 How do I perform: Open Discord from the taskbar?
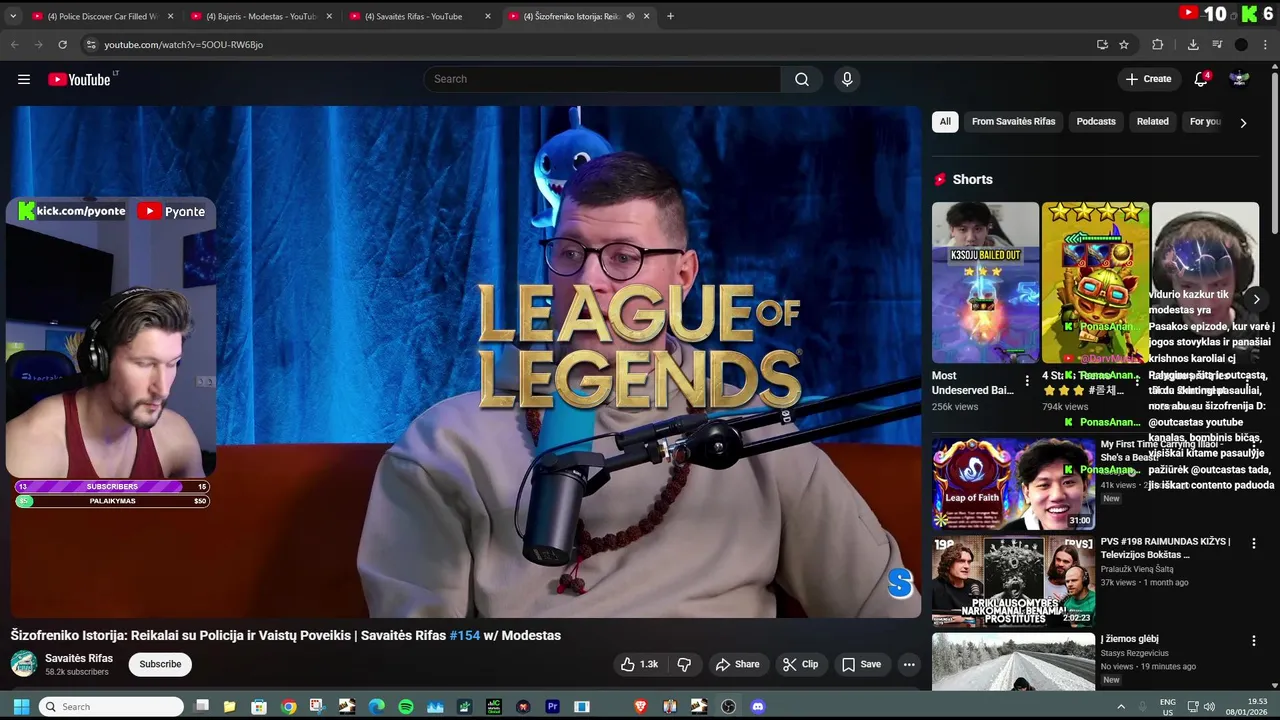pyautogui.click(x=758, y=706)
